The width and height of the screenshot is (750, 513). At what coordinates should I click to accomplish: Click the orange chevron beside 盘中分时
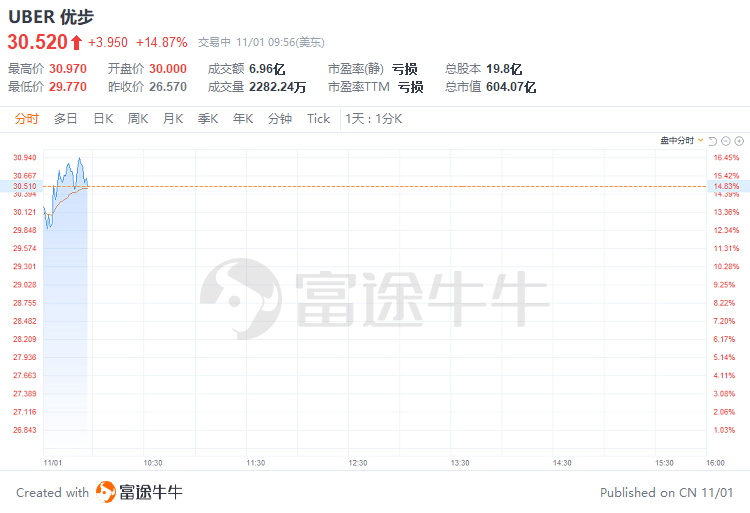pos(700,141)
